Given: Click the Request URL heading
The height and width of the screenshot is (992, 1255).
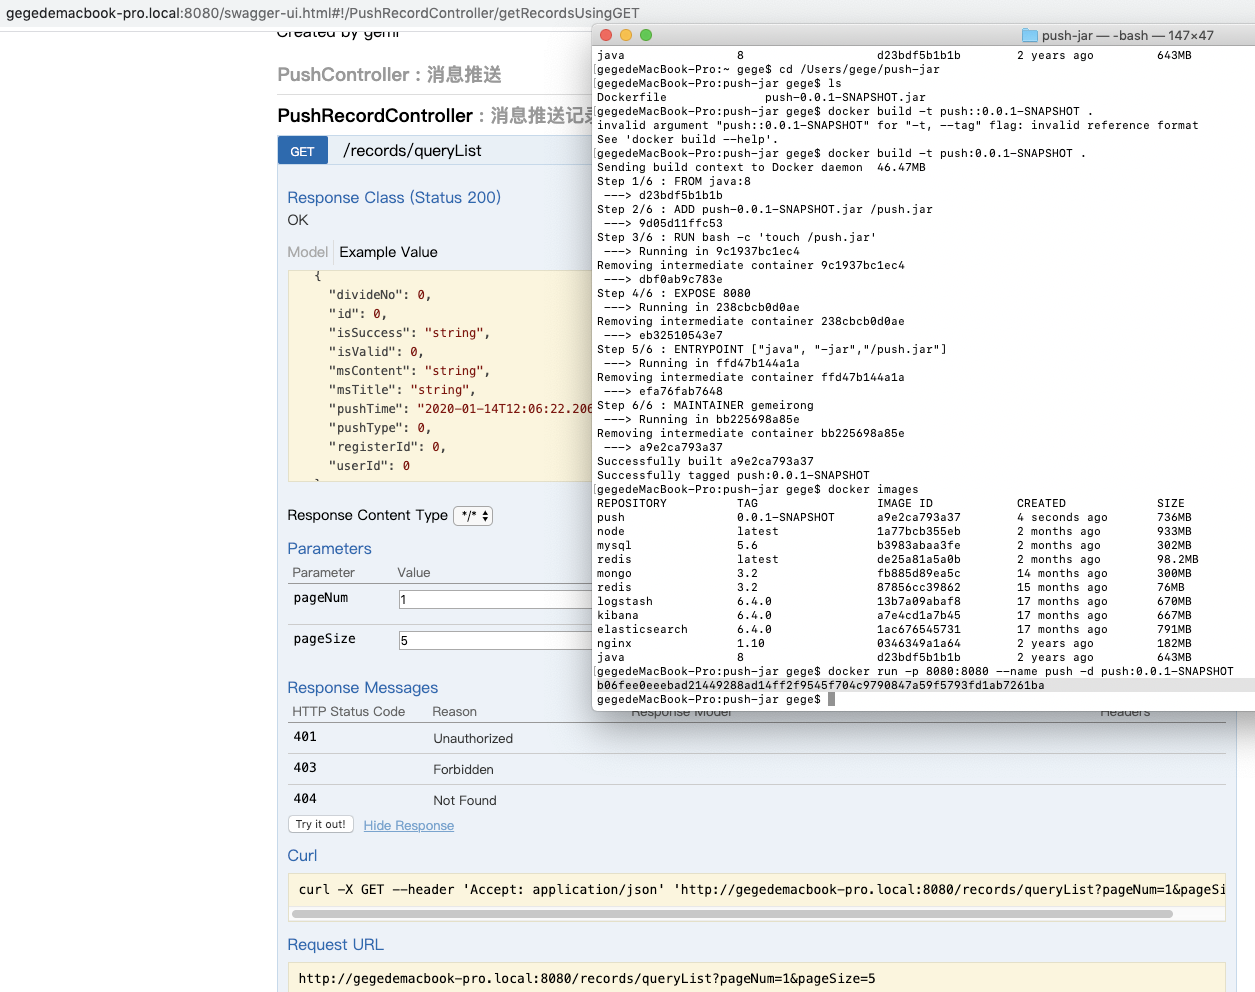Looking at the screenshot, I should click(335, 945).
